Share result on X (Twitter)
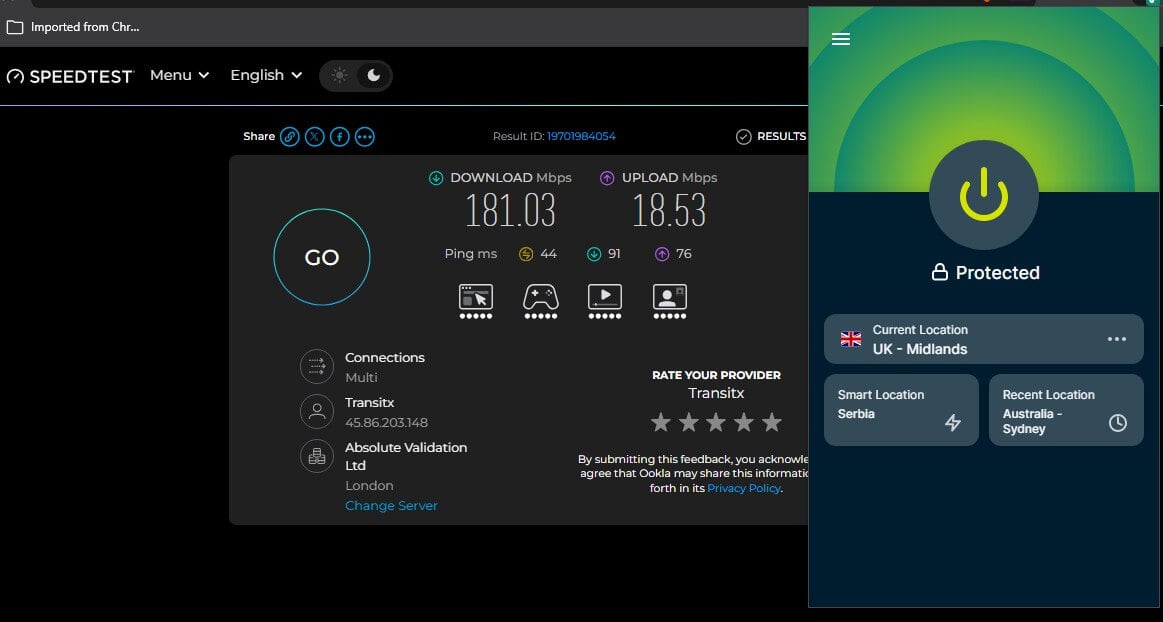This screenshot has width=1163, height=622. click(314, 136)
